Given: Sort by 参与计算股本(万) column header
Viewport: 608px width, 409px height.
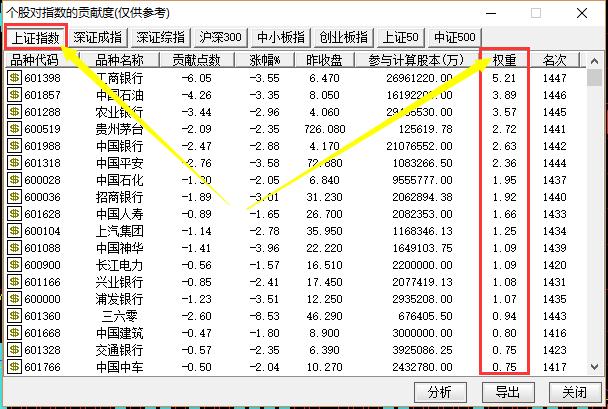Looking at the screenshot, I should [x=416, y=60].
